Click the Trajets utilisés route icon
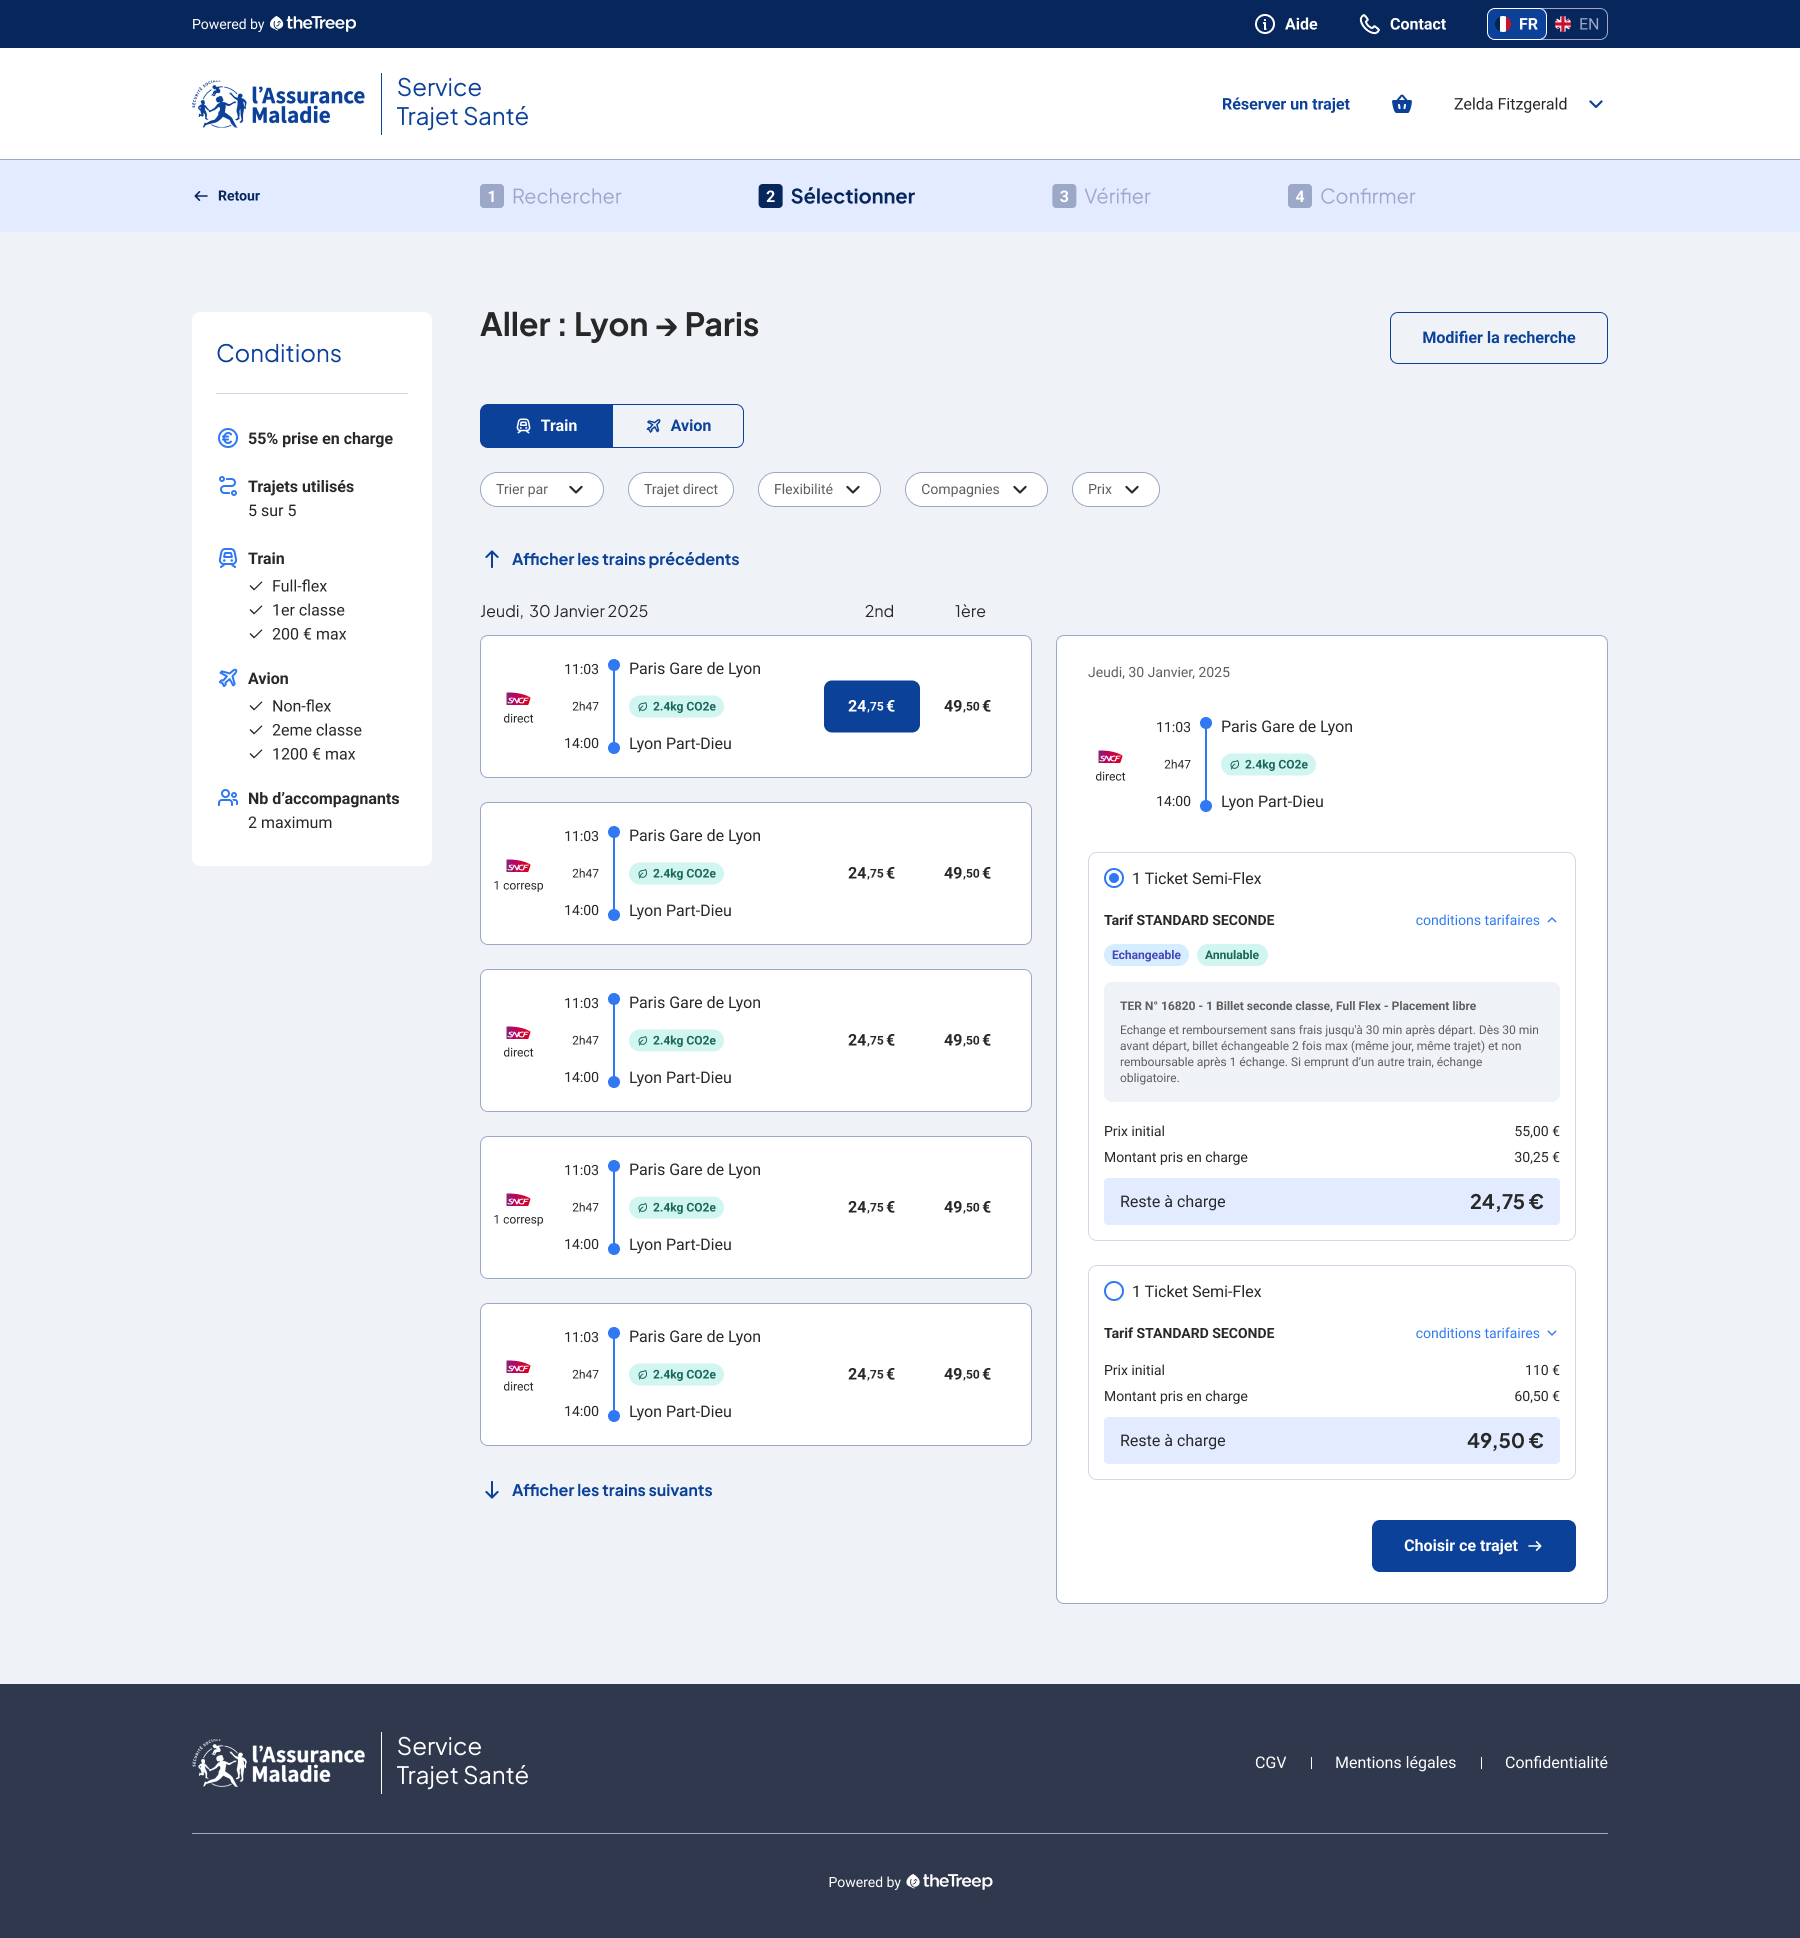This screenshot has height=1938, width=1800. [228, 486]
